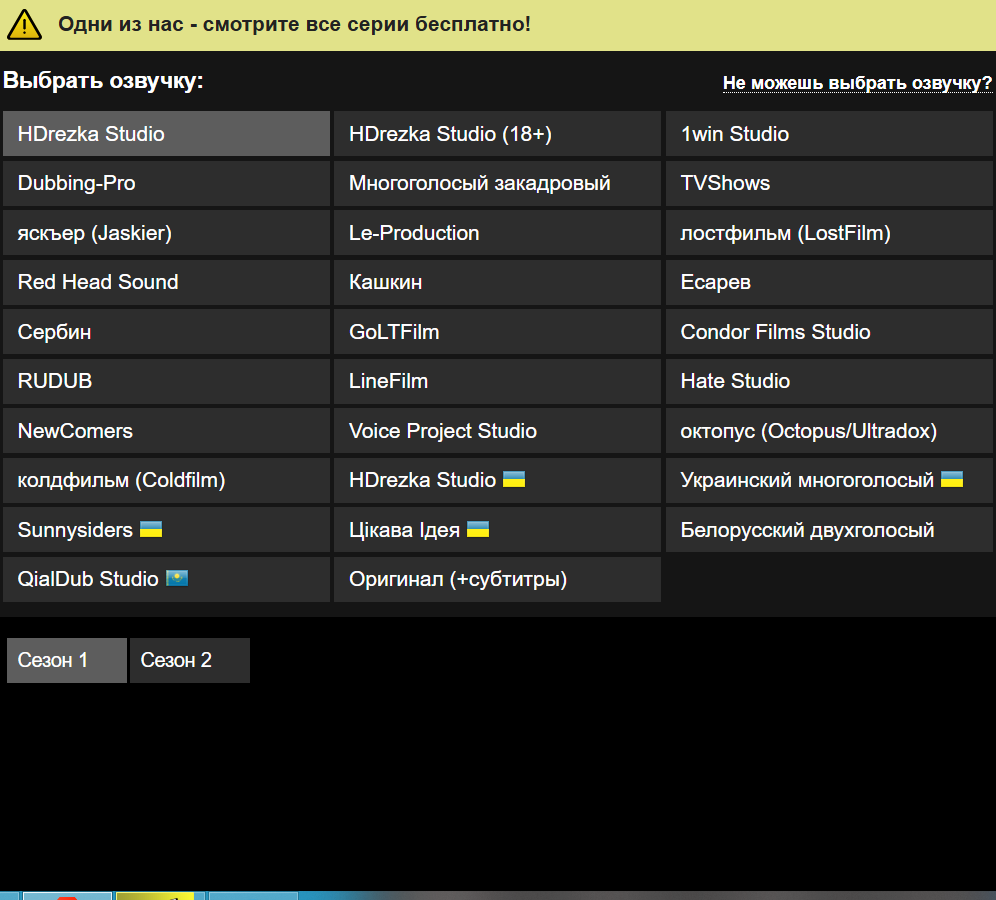The height and width of the screenshot is (900, 996).
Task: Choose TVShows voiceover
Action: 829,184
